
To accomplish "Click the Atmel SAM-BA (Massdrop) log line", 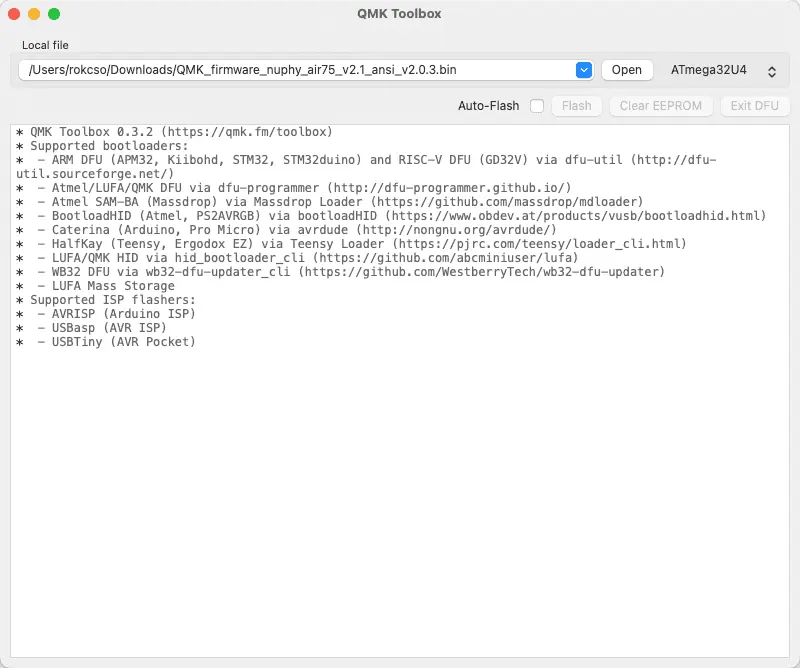I will click(330, 202).
